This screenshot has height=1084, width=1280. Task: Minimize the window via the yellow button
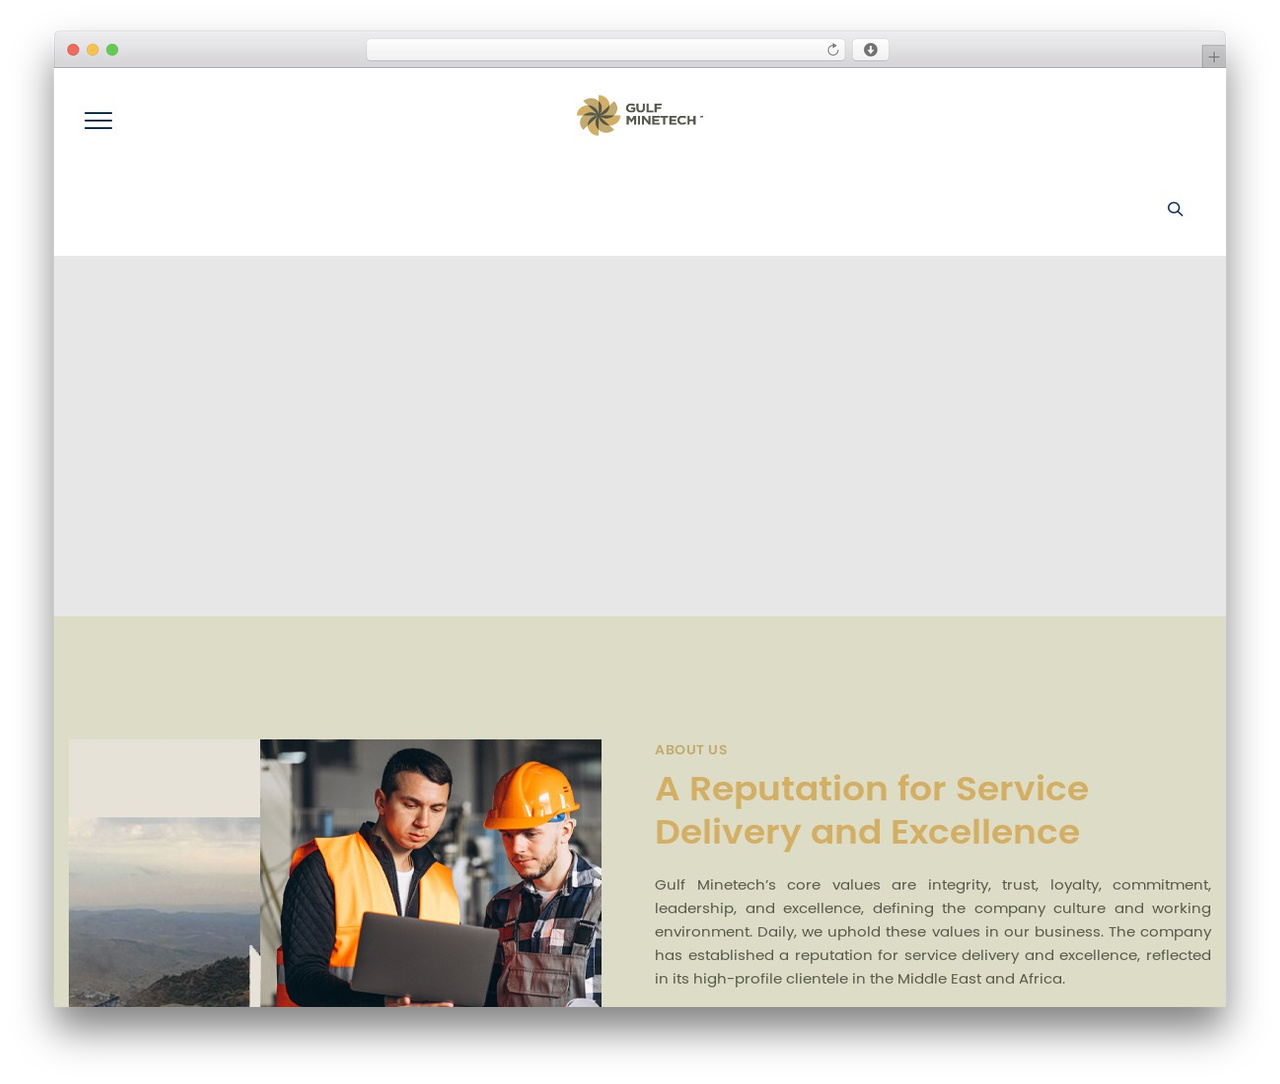click(92, 50)
